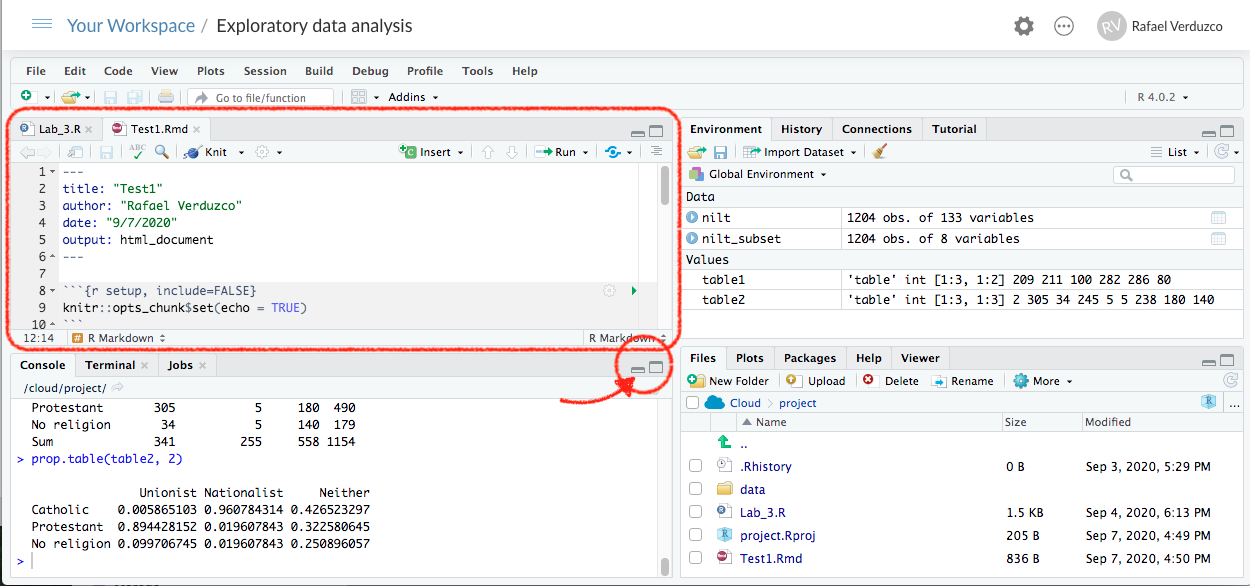Click the clear environment broom icon
The width and height of the screenshot is (1250, 586).
click(879, 152)
